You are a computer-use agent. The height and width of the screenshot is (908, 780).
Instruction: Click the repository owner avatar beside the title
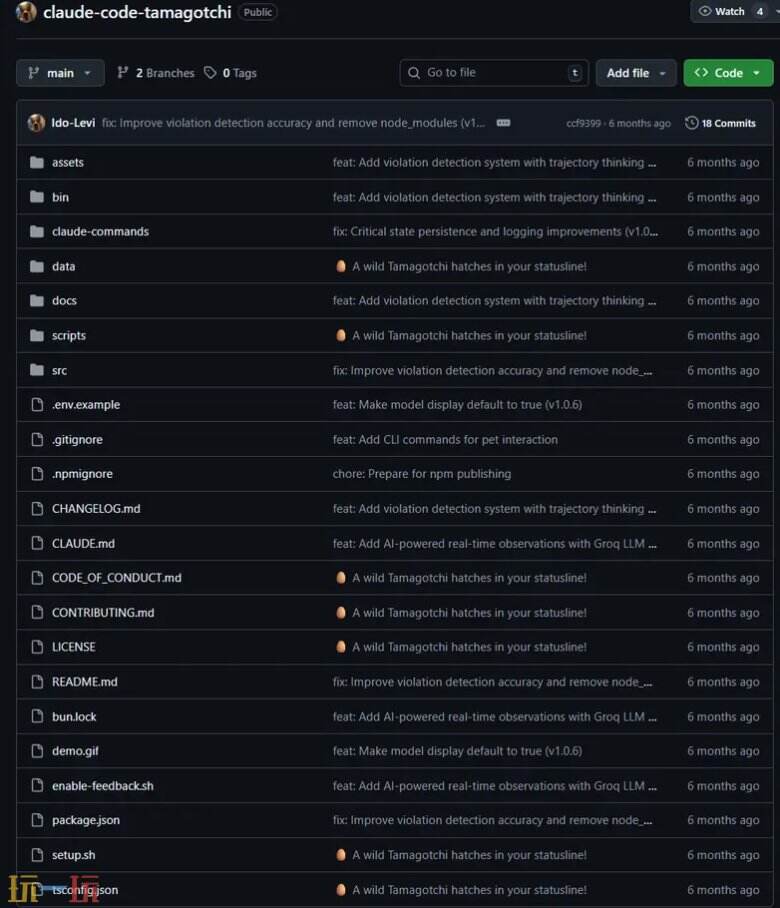click(x=26, y=12)
